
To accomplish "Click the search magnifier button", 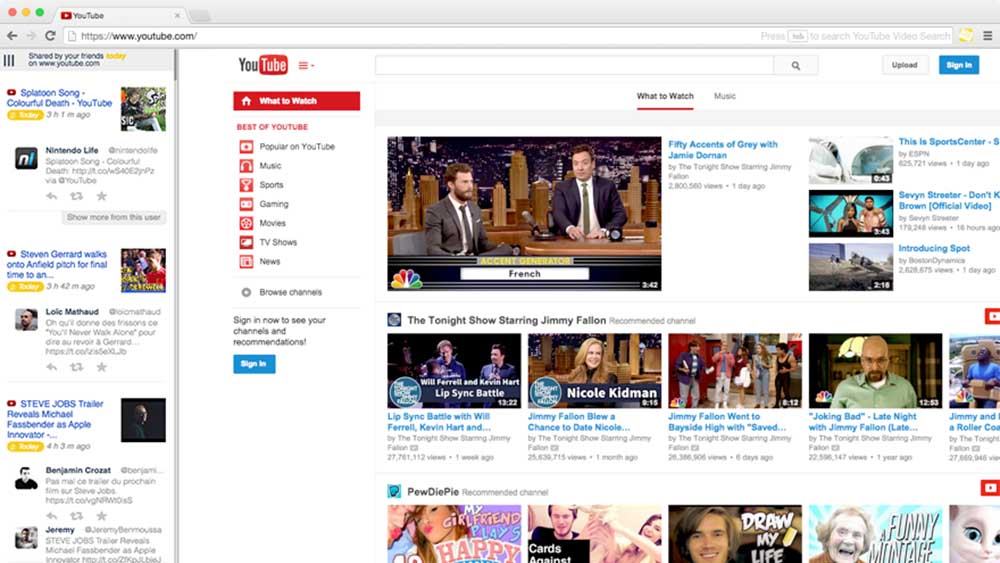I will (x=796, y=65).
